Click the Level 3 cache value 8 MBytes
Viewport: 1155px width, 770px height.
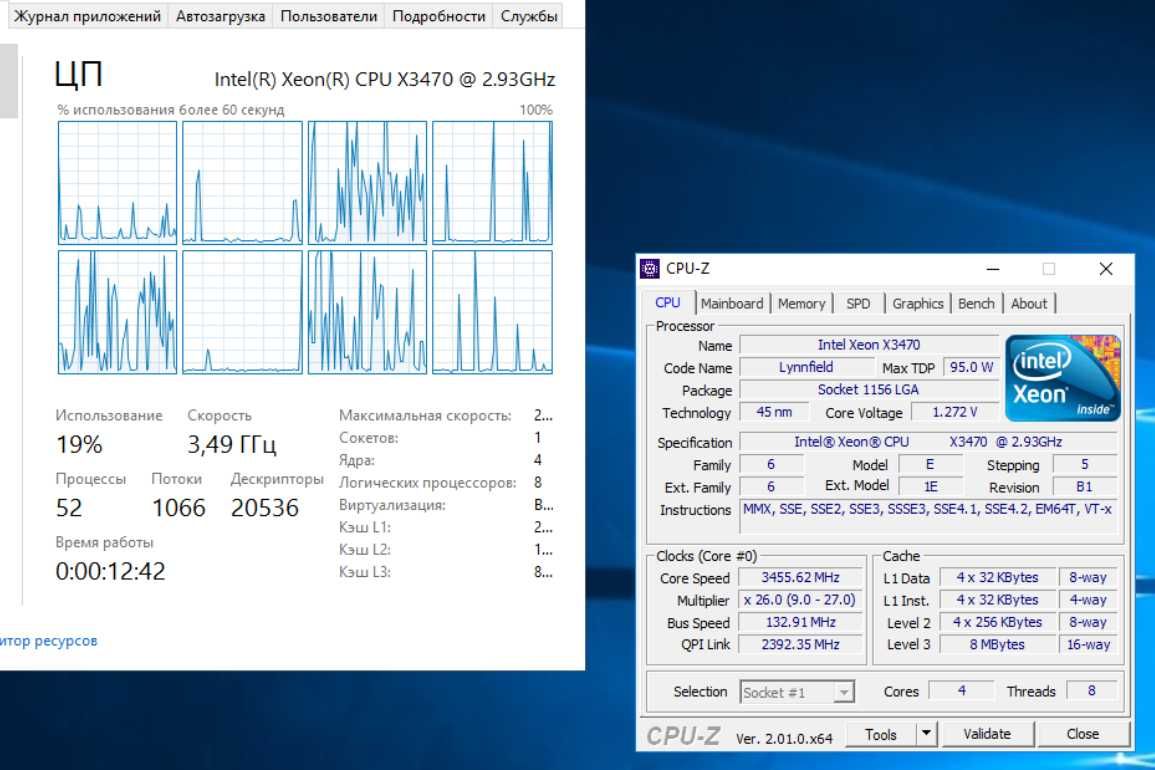tap(997, 644)
